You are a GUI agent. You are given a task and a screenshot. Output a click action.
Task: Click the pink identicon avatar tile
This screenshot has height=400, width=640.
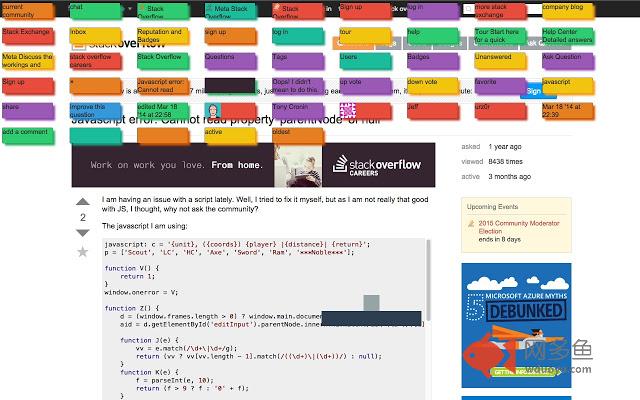click(x=365, y=111)
